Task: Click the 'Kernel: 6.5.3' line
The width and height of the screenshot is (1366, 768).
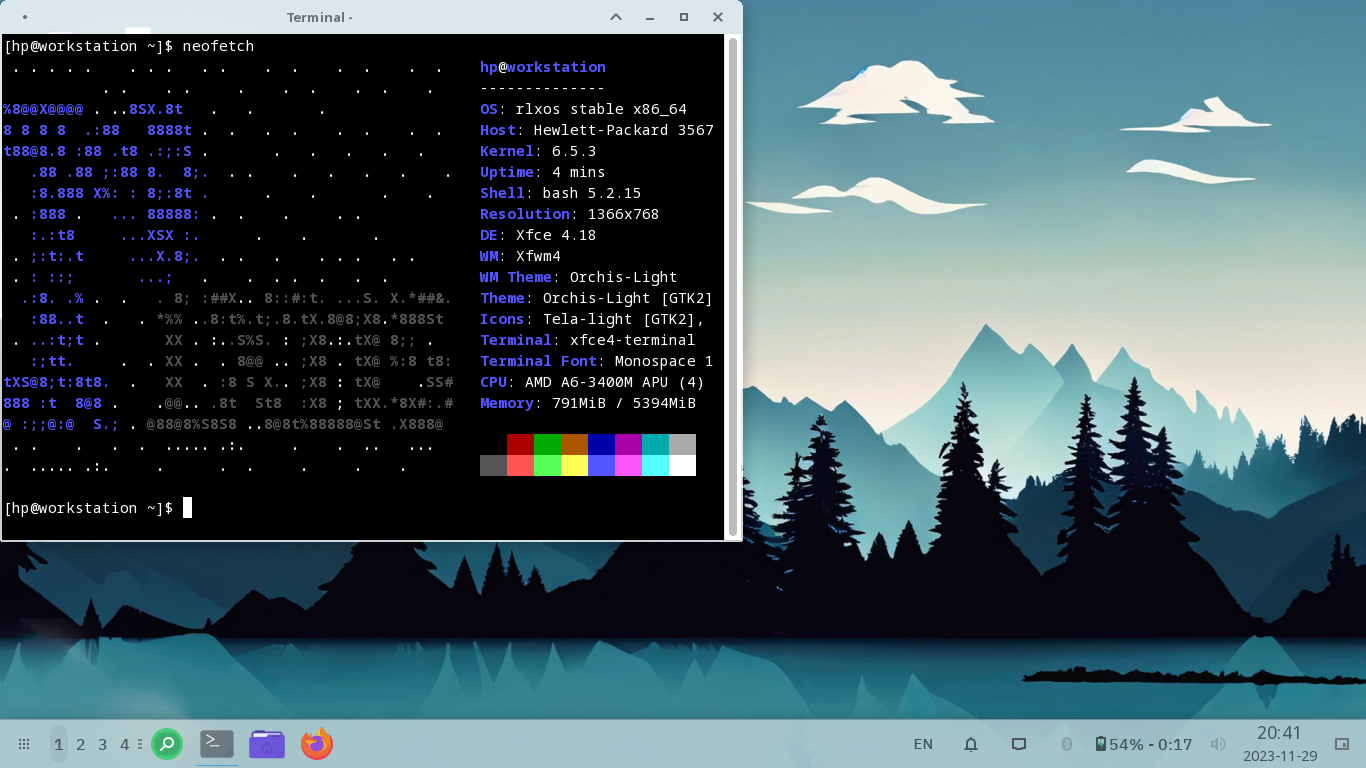Action: pyautogui.click(x=538, y=151)
